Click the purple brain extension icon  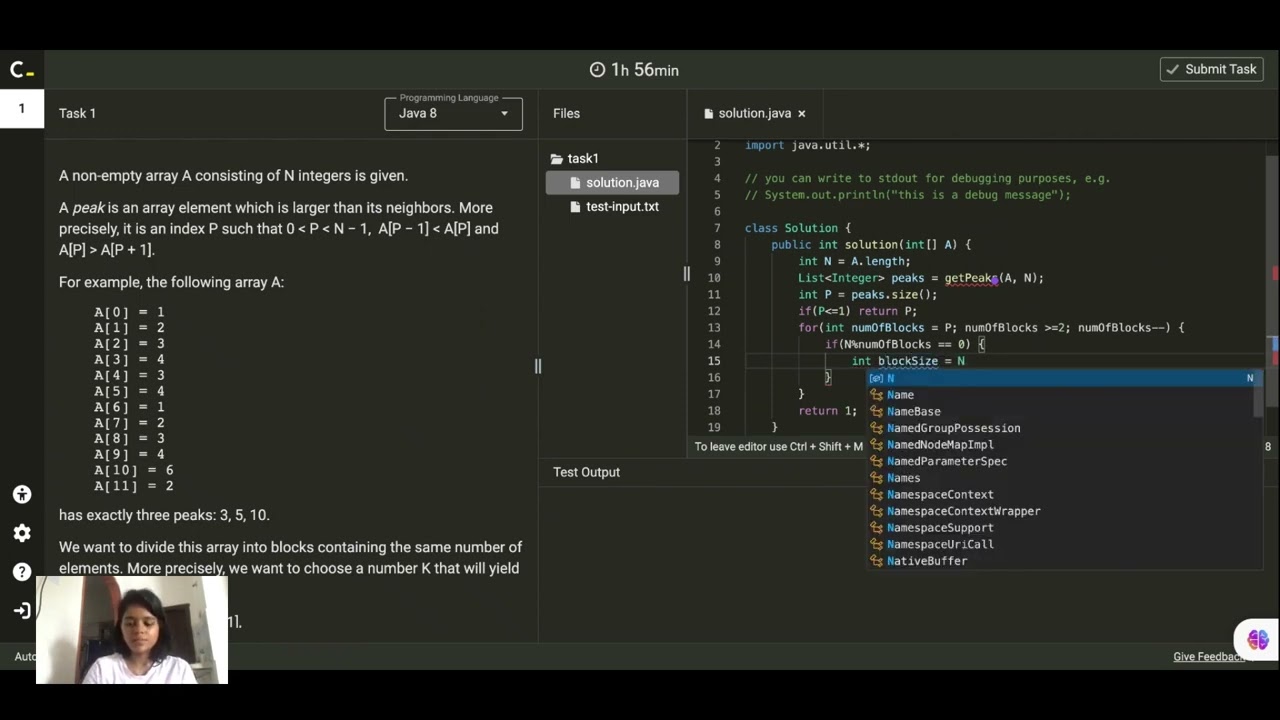coord(1257,639)
